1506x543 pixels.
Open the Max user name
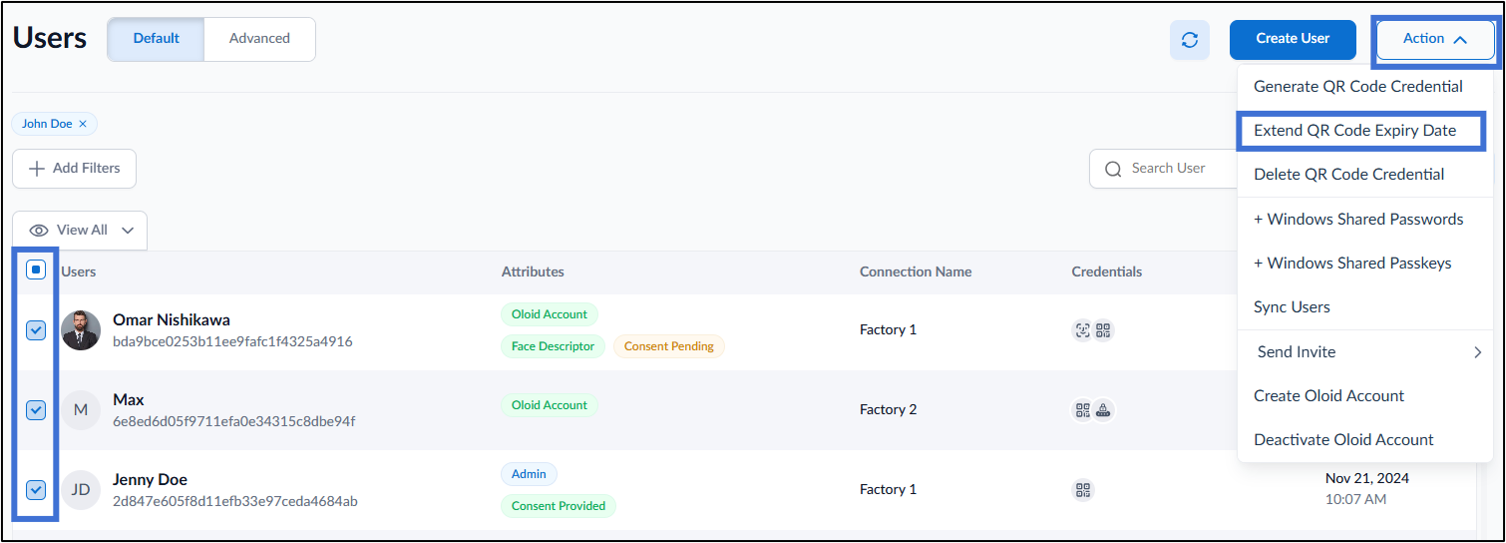[x=128, y=400]
